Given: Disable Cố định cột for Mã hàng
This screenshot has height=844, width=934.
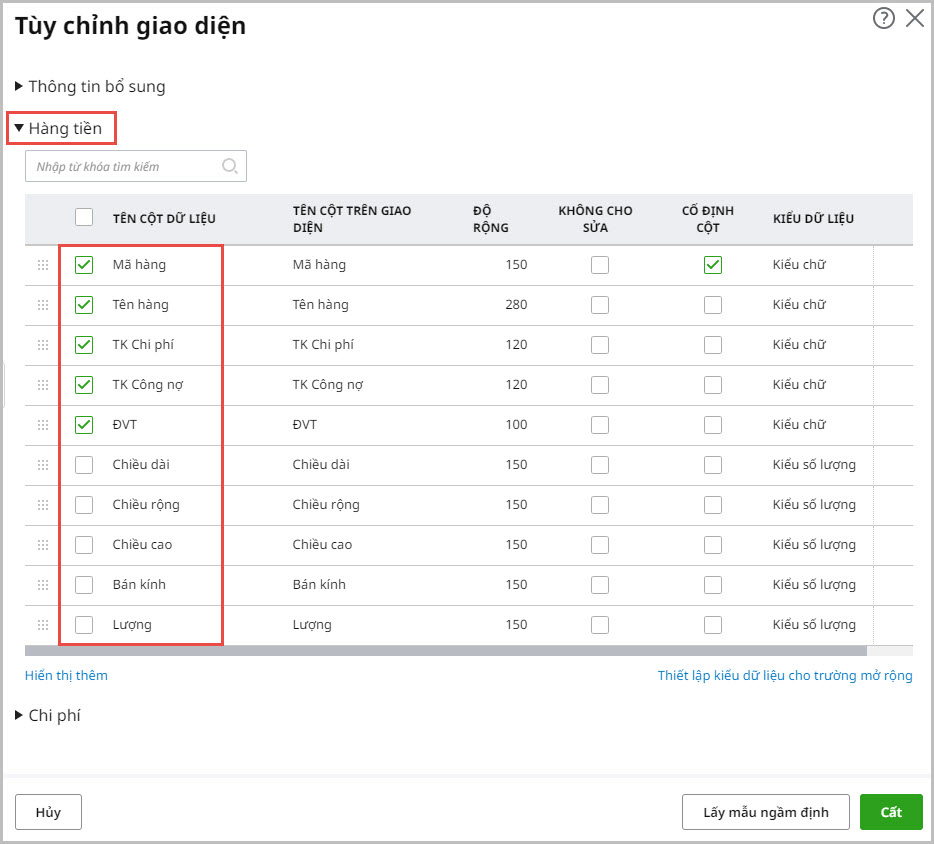Looking at the screenshot, I should [x=712, y=265].
